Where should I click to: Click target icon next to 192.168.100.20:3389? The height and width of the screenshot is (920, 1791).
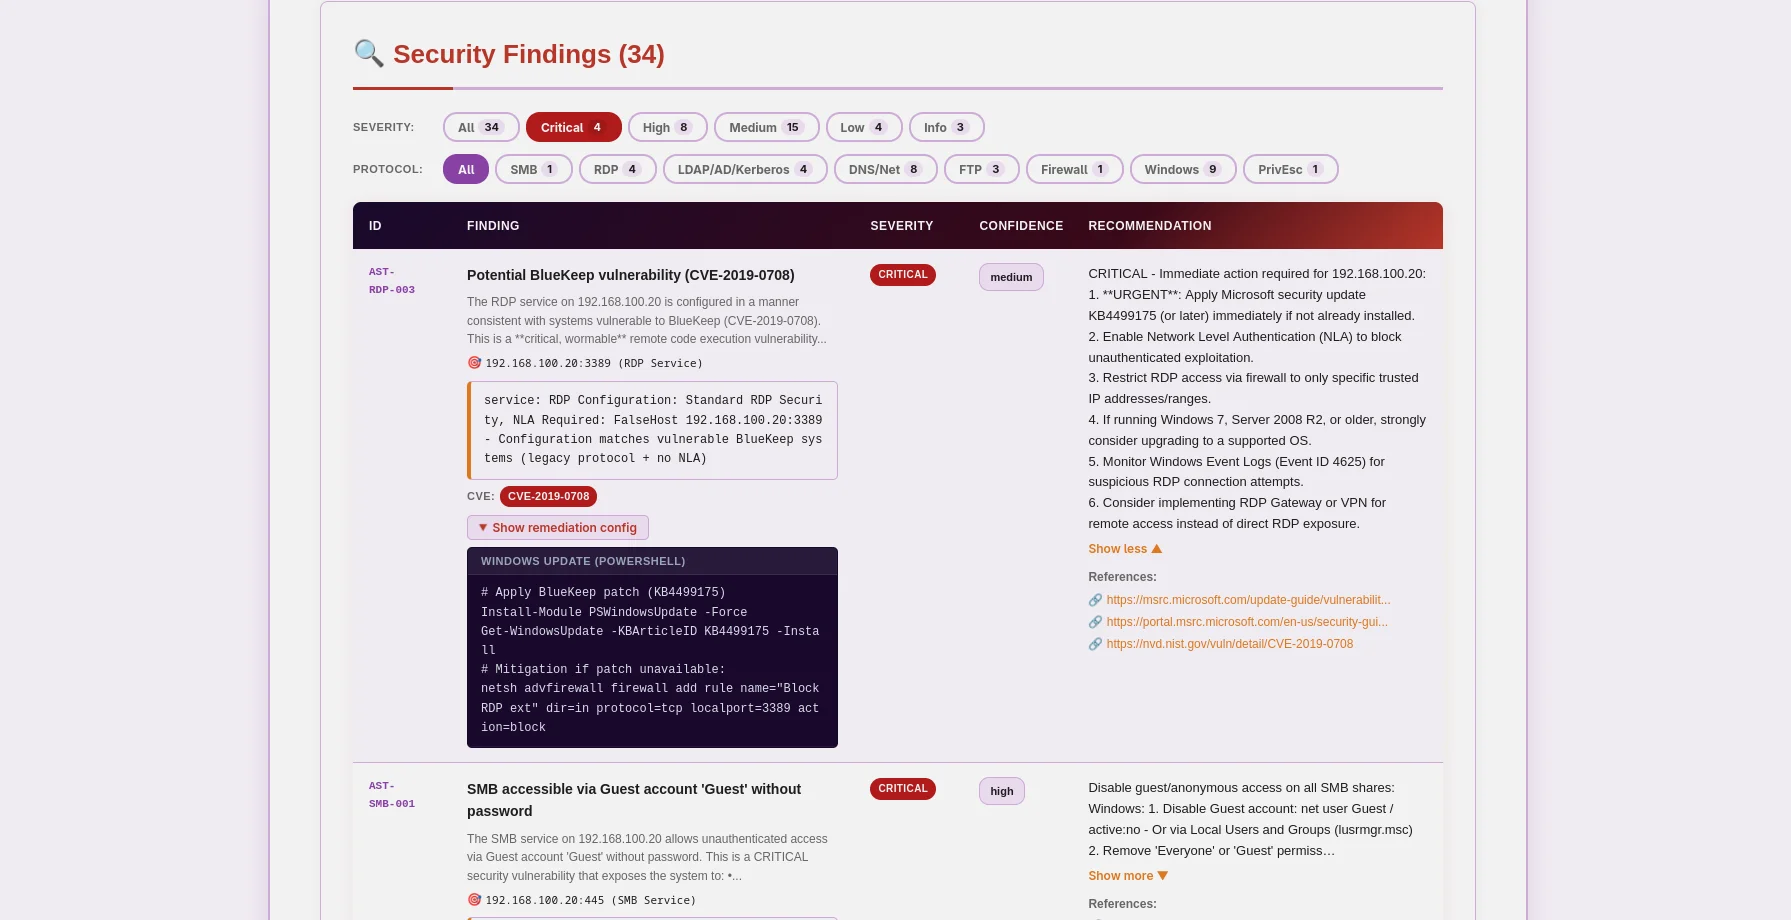coord(474,363)
